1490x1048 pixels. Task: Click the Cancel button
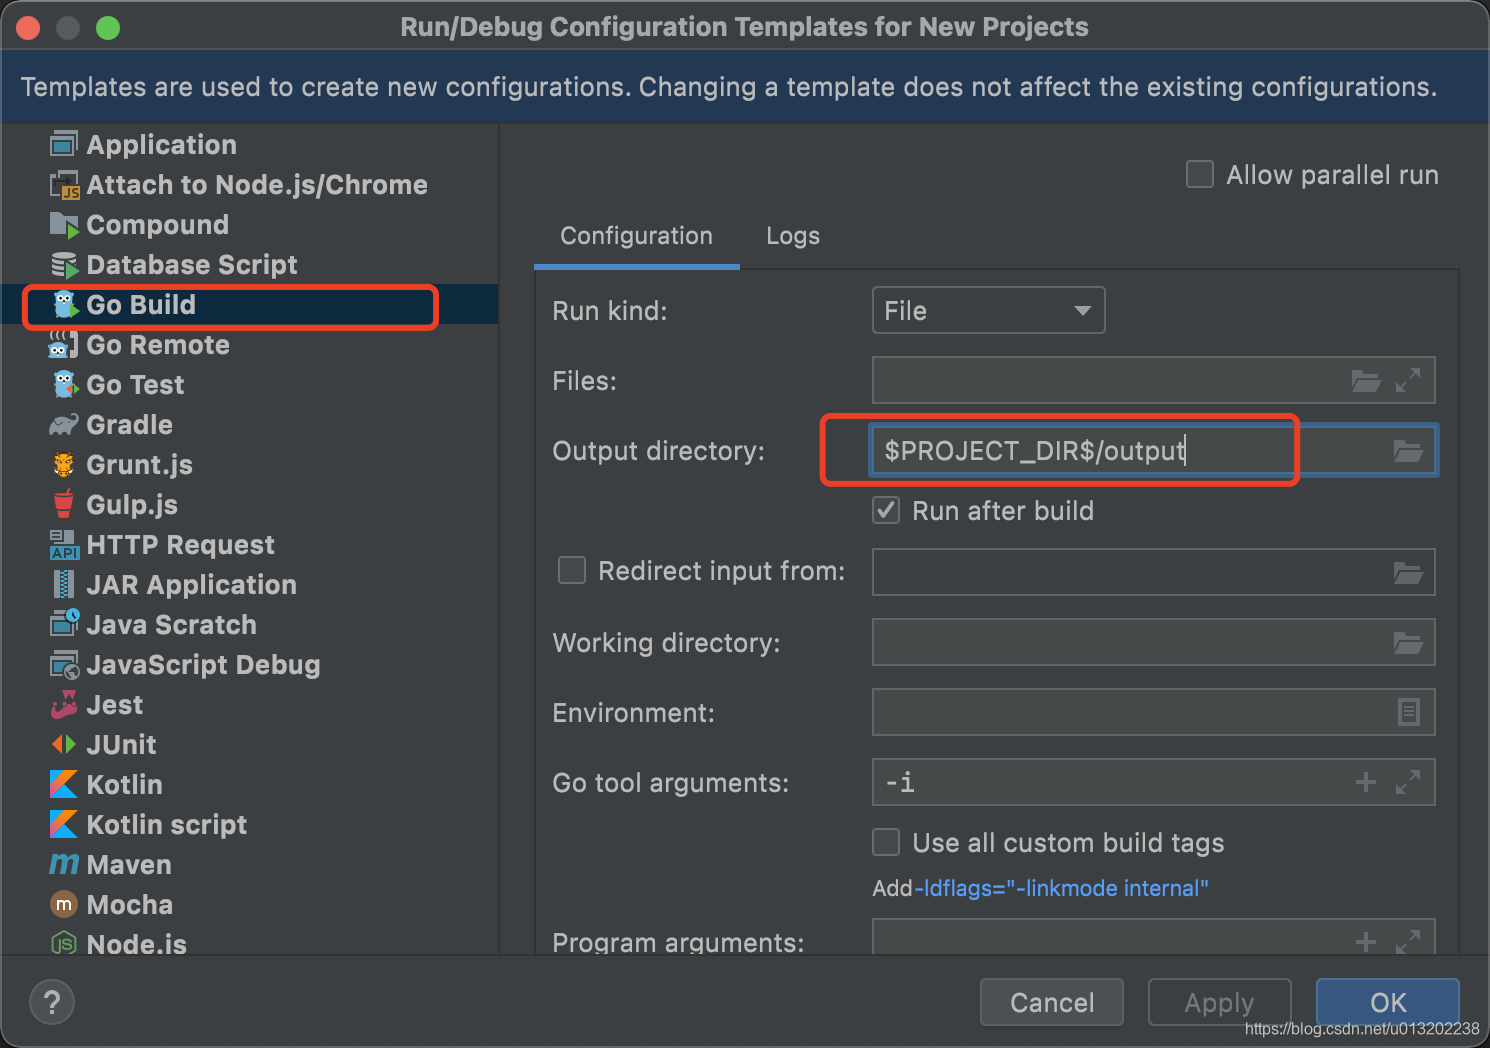pos(1052,1002)
